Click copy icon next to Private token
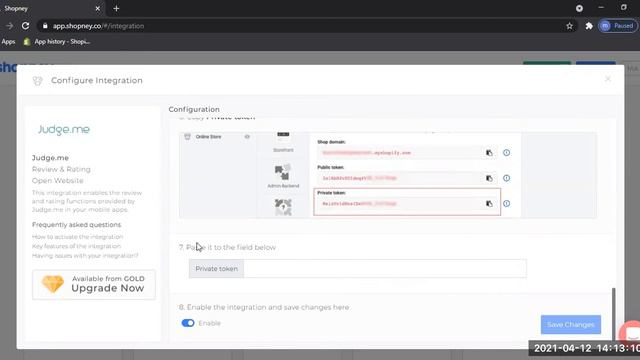Screen dimensions: 640x360 point(489,203)
